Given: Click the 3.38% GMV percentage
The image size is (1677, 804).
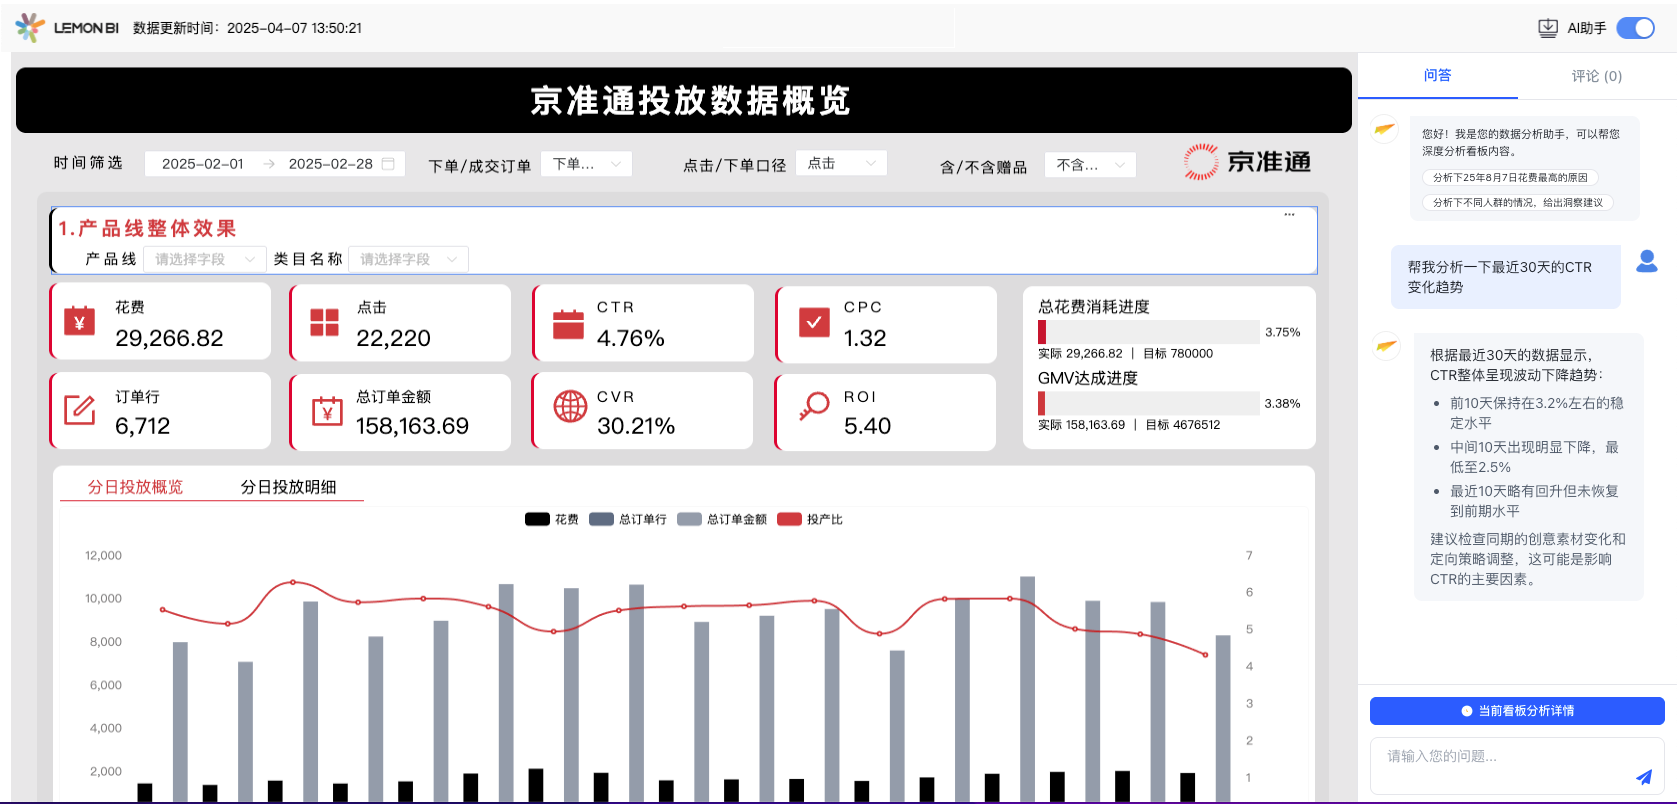Looking at the screenshot, I should [x=1282, y=404].
